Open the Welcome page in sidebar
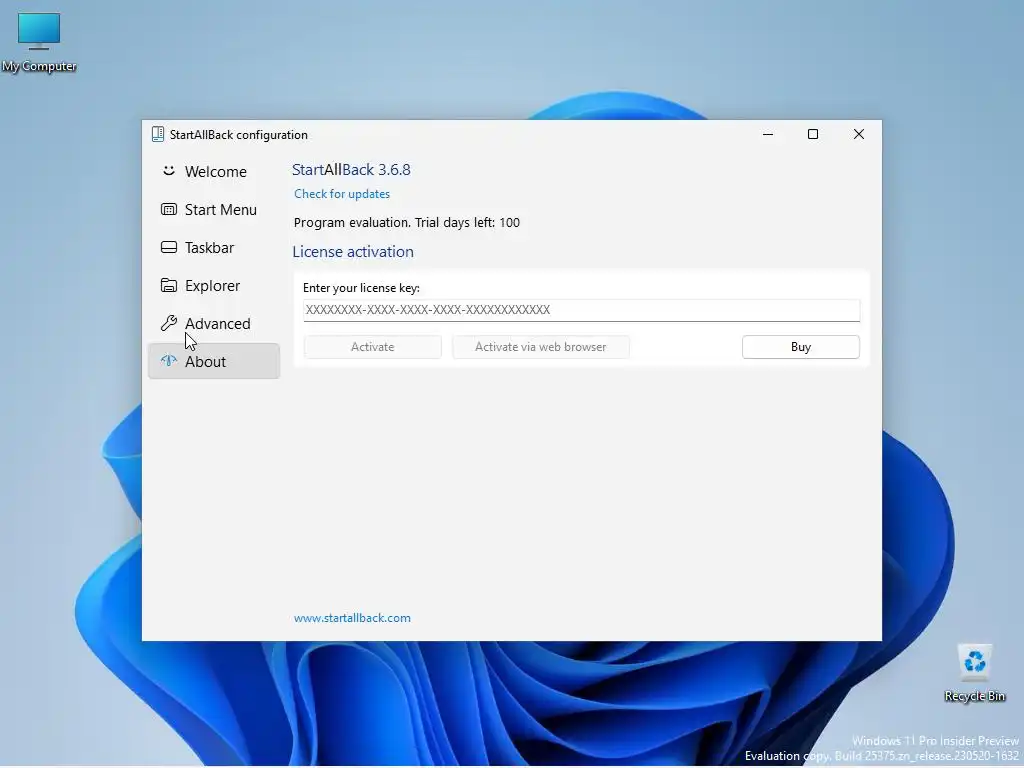Screen dimensions: 1024x768 tap(214, 172)
